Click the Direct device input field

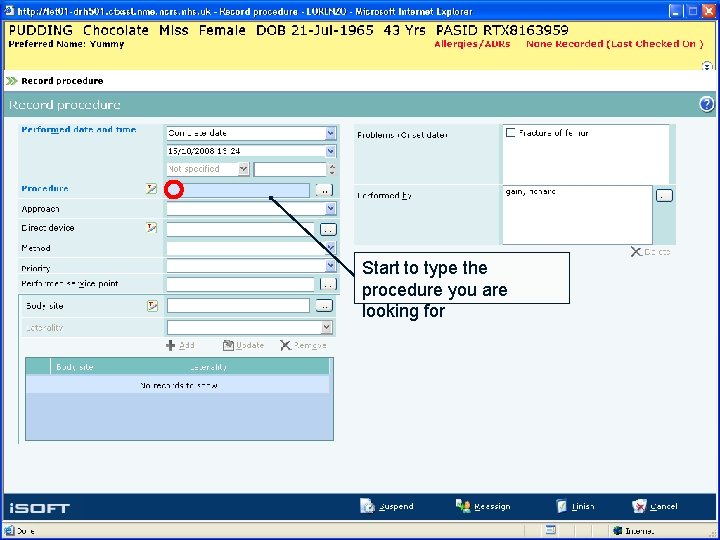pos(240,229)
